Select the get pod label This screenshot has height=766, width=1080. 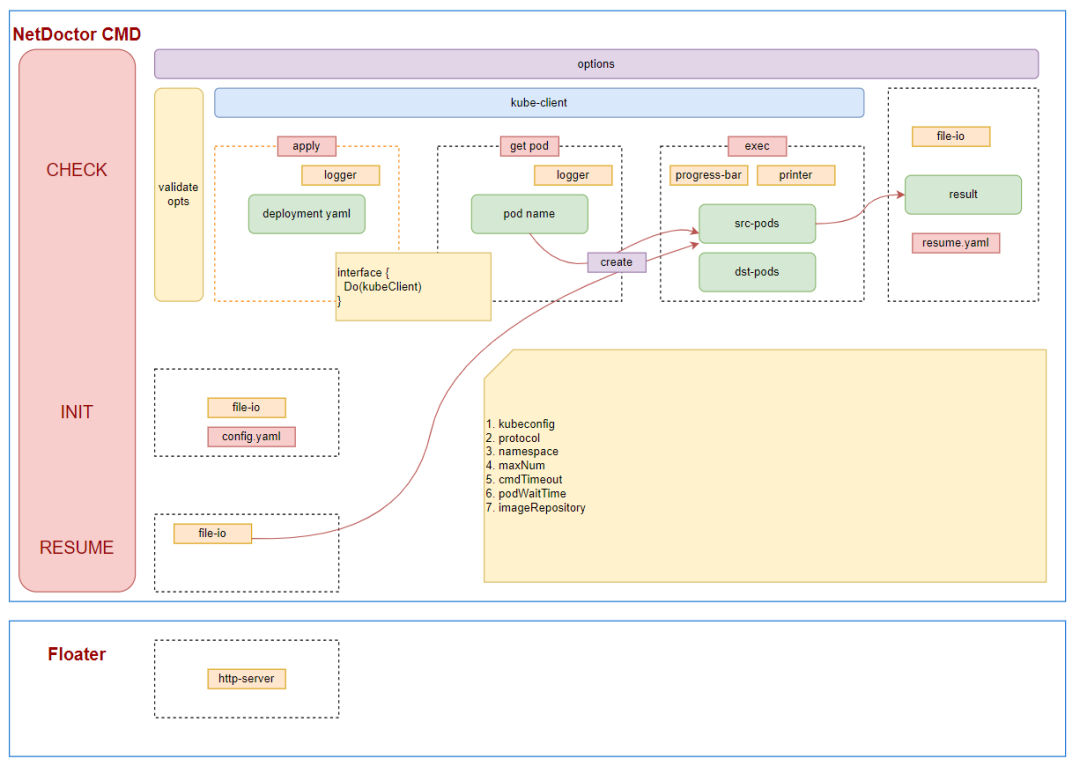click(529, 146)
